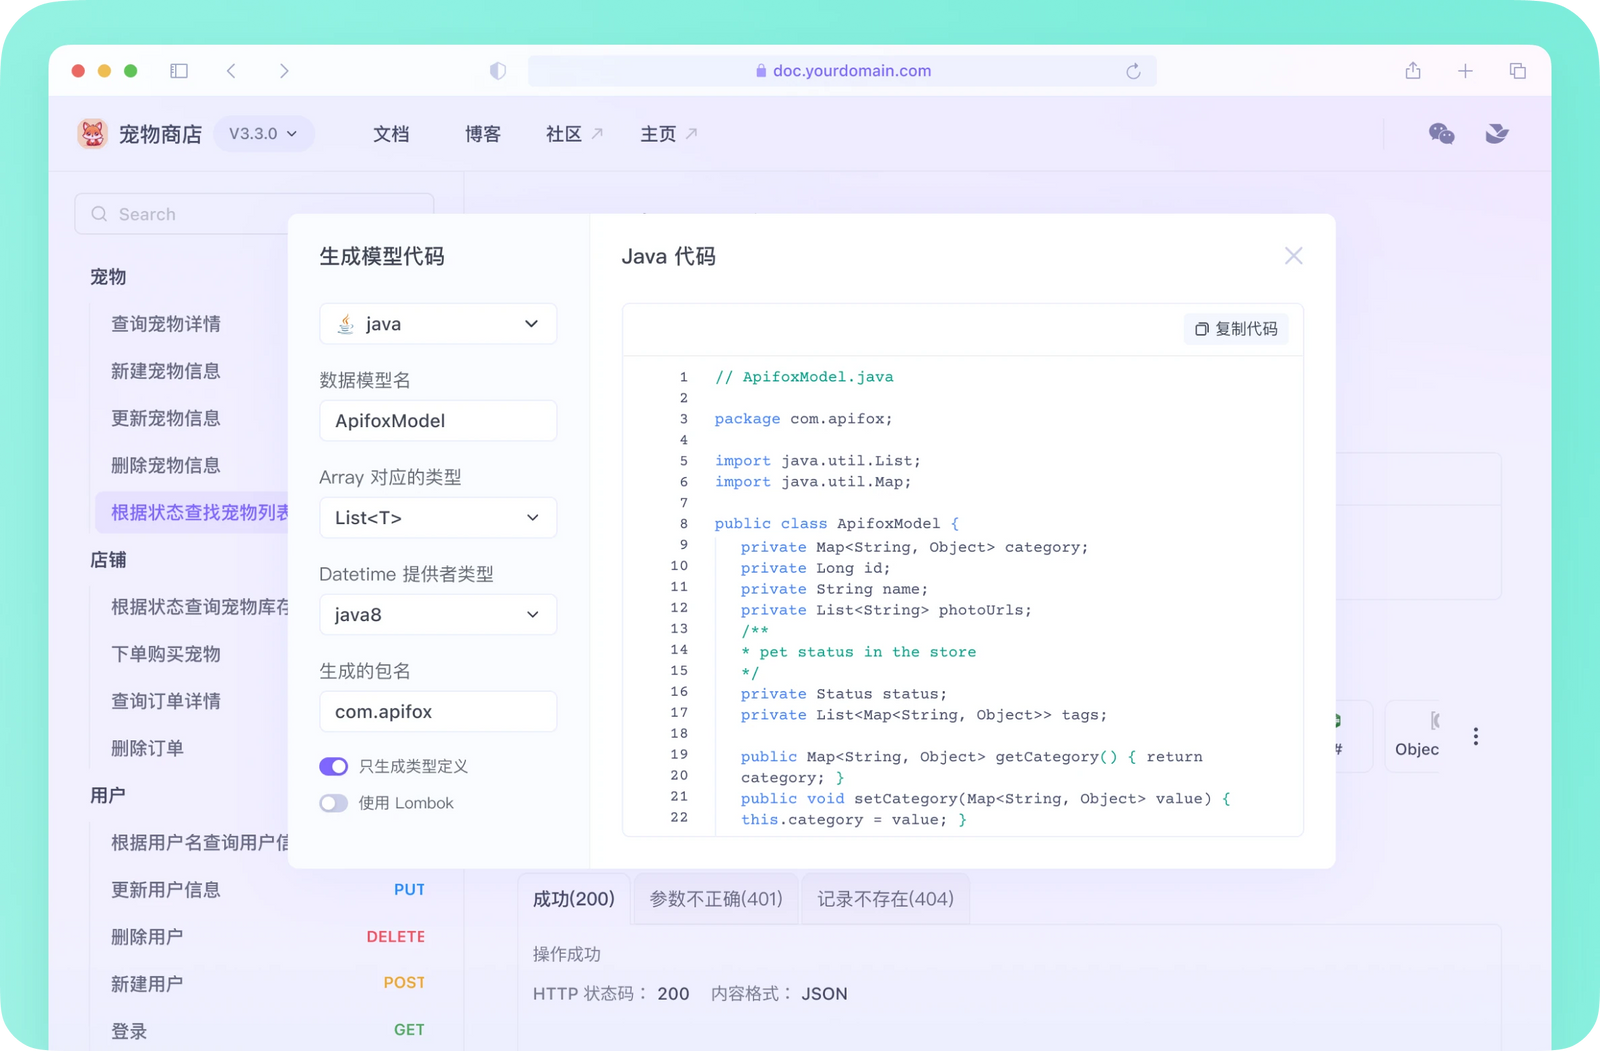Screen dimensions: 1600x1051
Task: Disable the 只生成类型定义 toggle
Action: click(x=333, y=766)
